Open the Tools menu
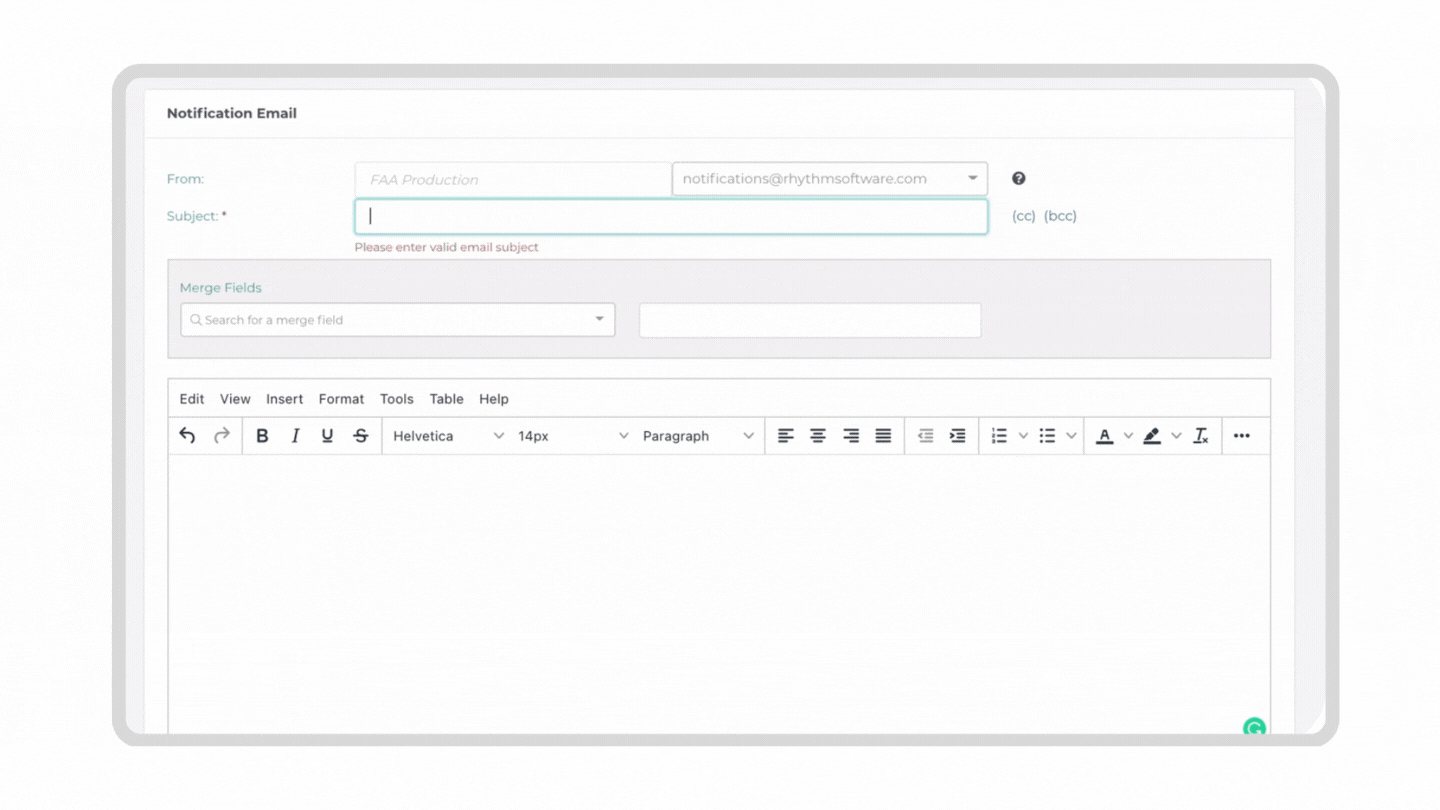1440x810 pixels. coord(396,399)
